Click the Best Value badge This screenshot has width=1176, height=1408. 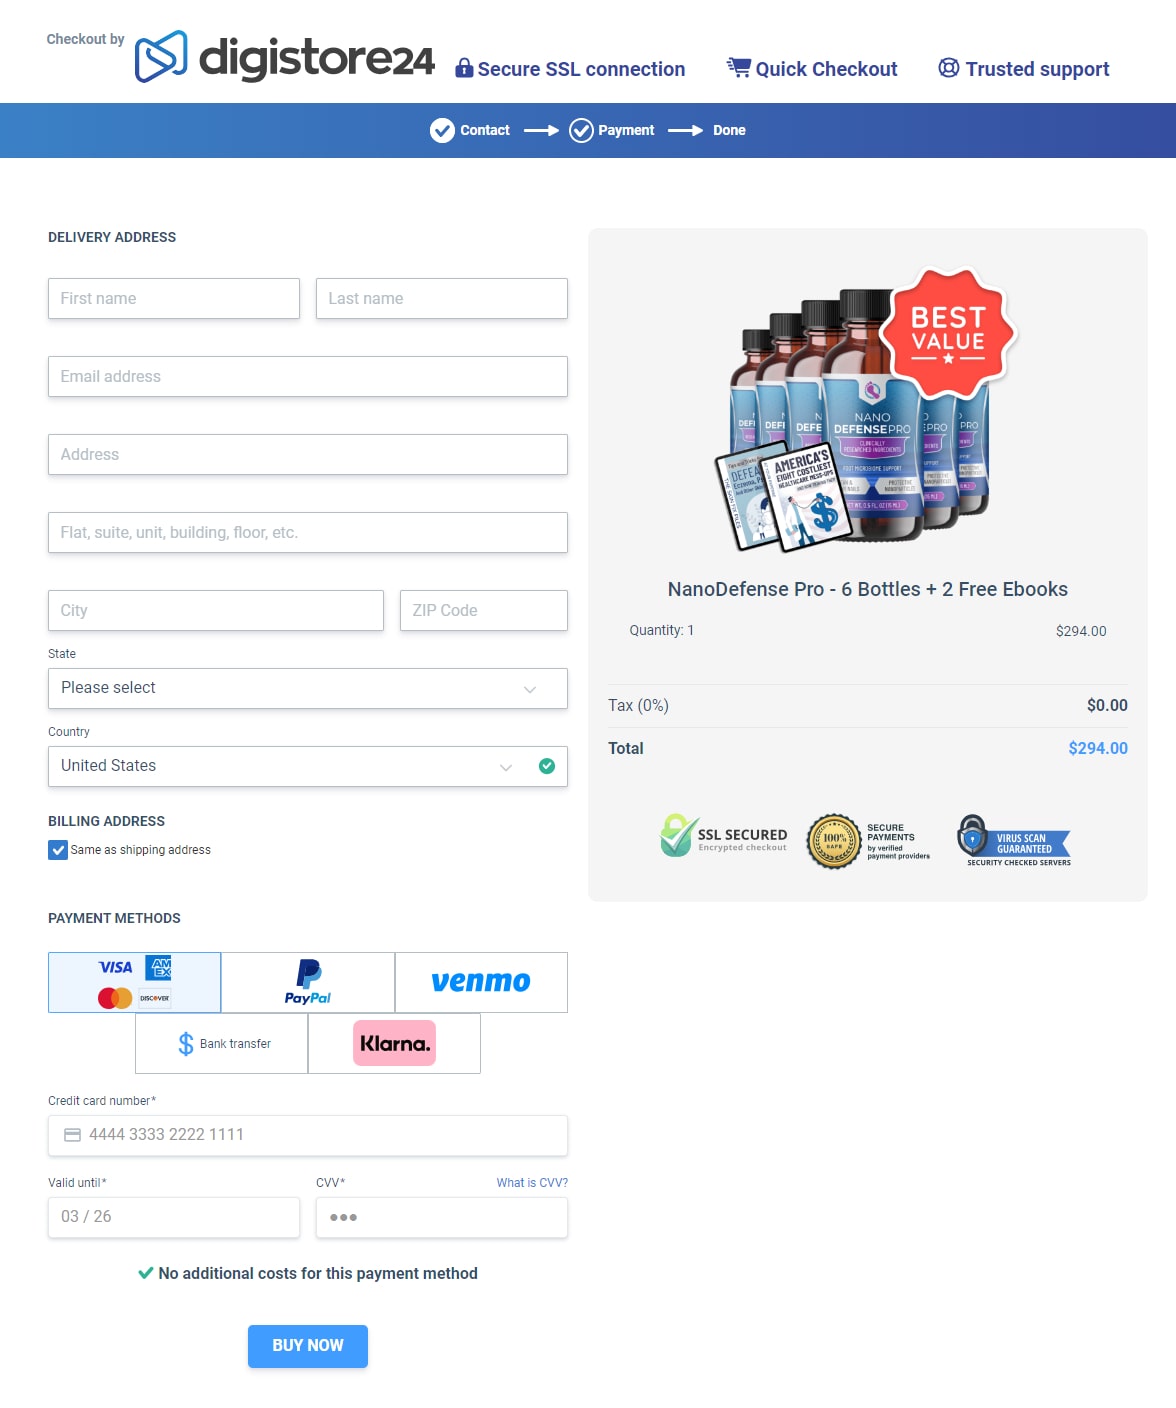(948, 333)
